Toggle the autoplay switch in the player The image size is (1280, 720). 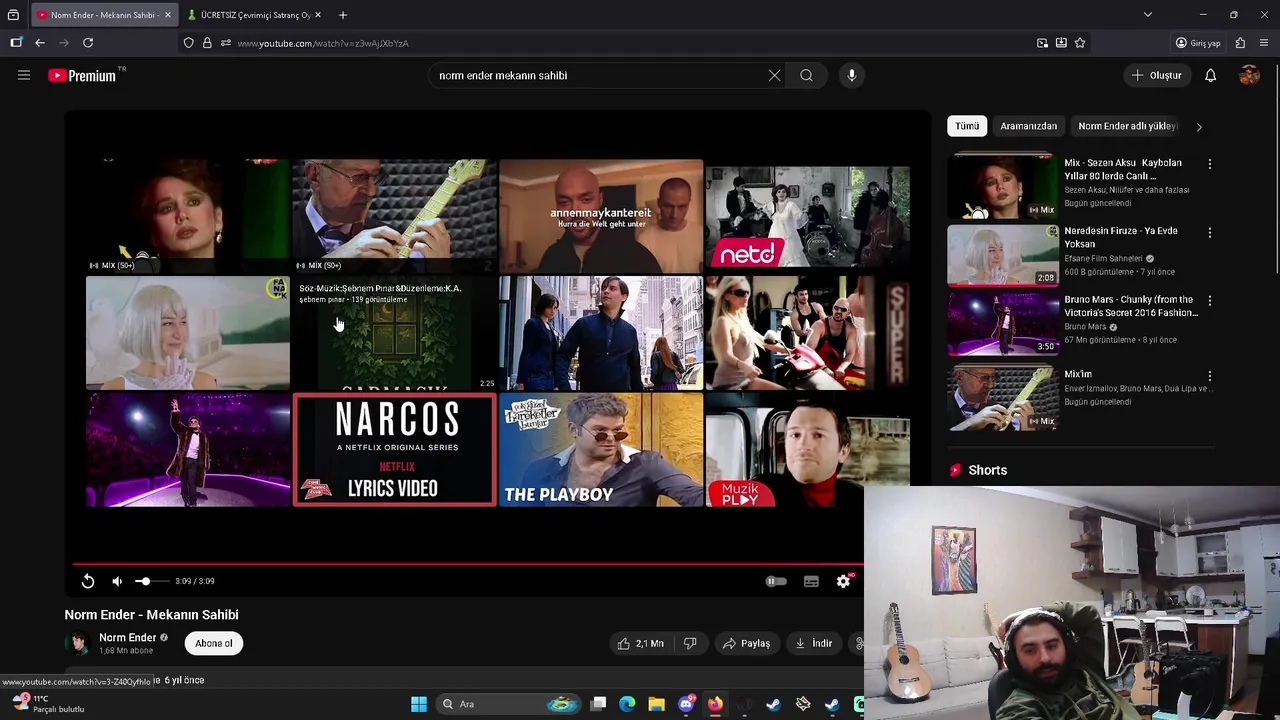coord(776,581)
